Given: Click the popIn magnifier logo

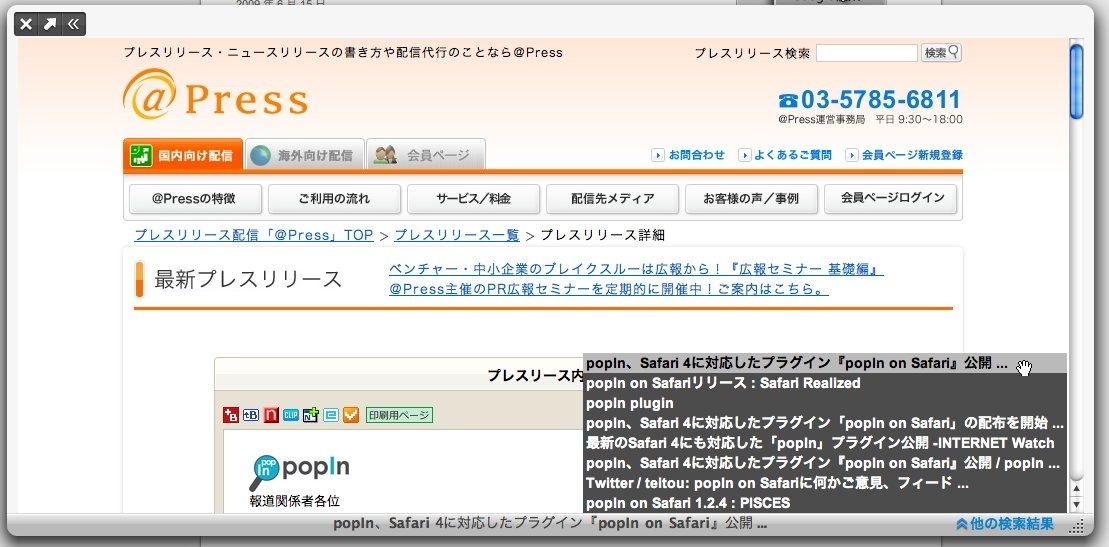Looking at the screenshot, I should [x=299, y=472].
